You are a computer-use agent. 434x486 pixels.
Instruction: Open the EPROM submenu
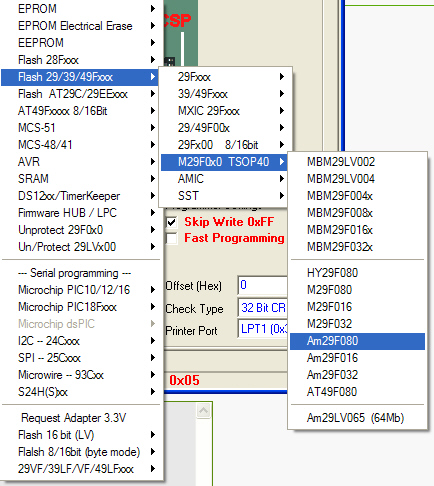click(x=81, y=9)
